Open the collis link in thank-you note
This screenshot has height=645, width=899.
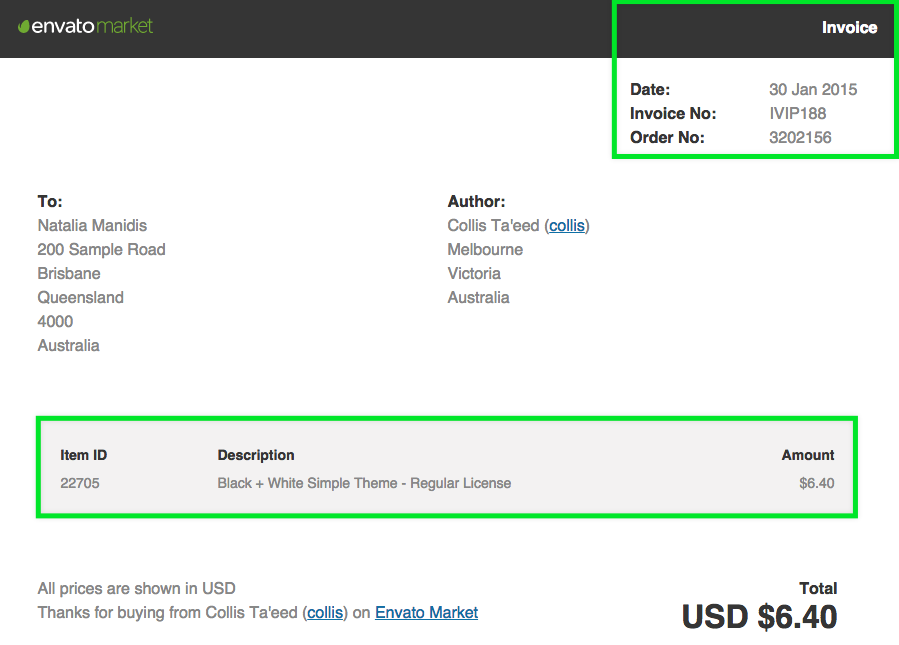pyautogui.click(x=325, y=613)
